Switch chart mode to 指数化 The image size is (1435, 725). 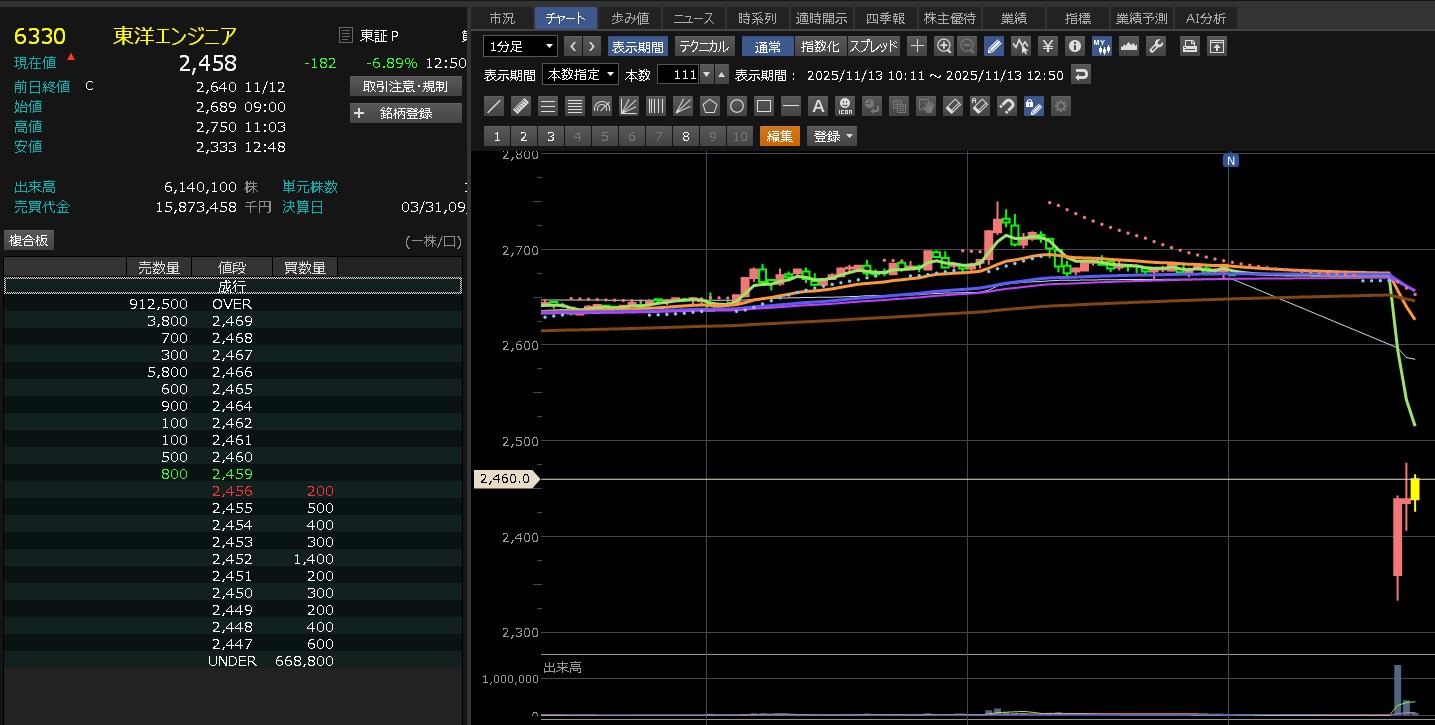(820, 46)
